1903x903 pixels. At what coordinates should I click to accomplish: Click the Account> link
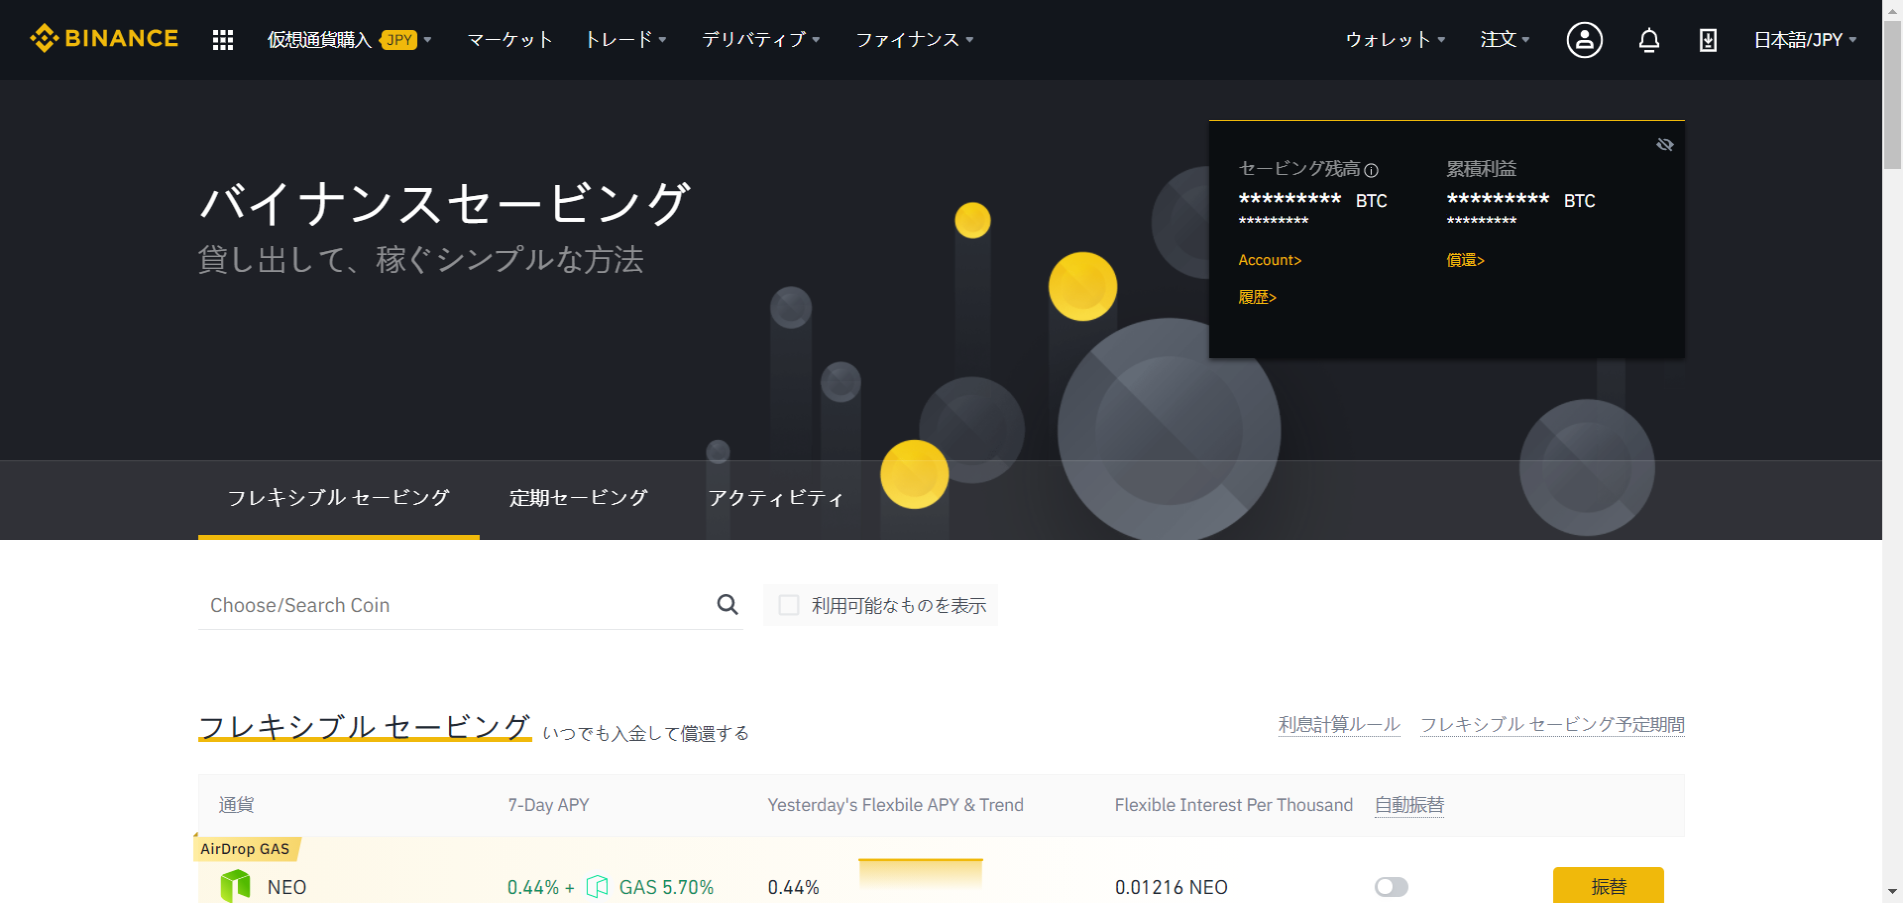(1270, 260)
